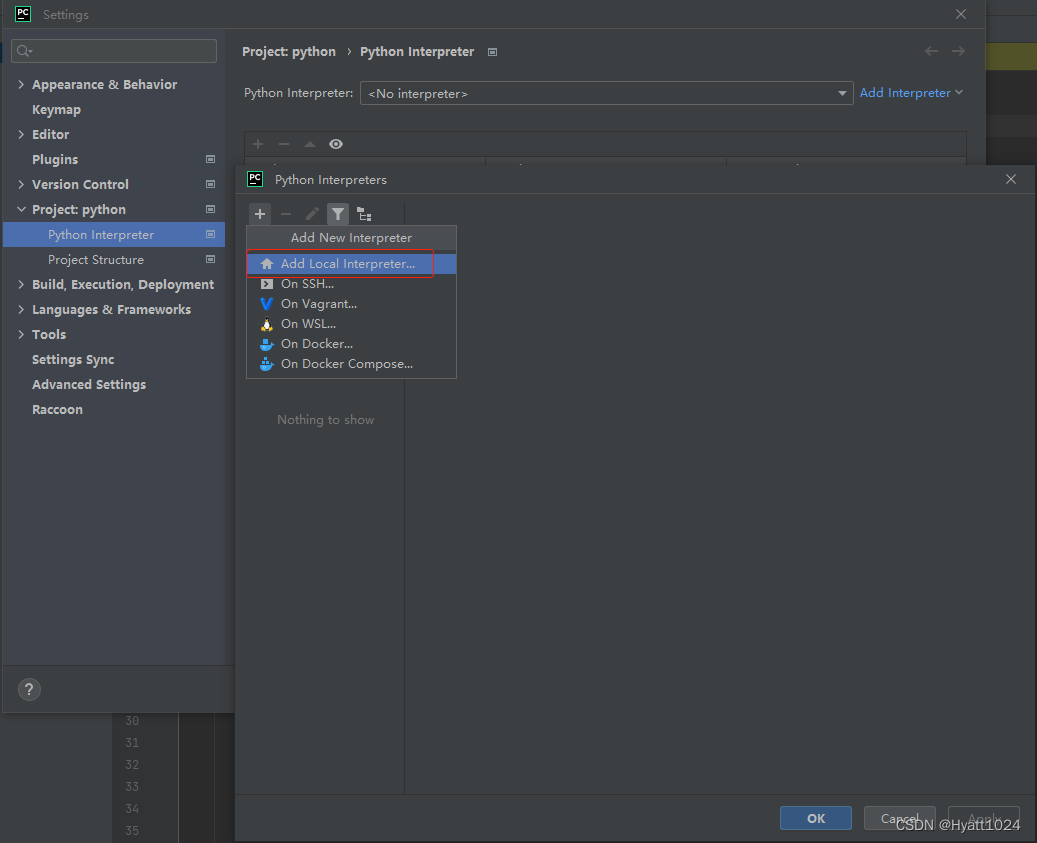
Task: Click the install package plus icon in Settings
Action: (x=258, y=144)
